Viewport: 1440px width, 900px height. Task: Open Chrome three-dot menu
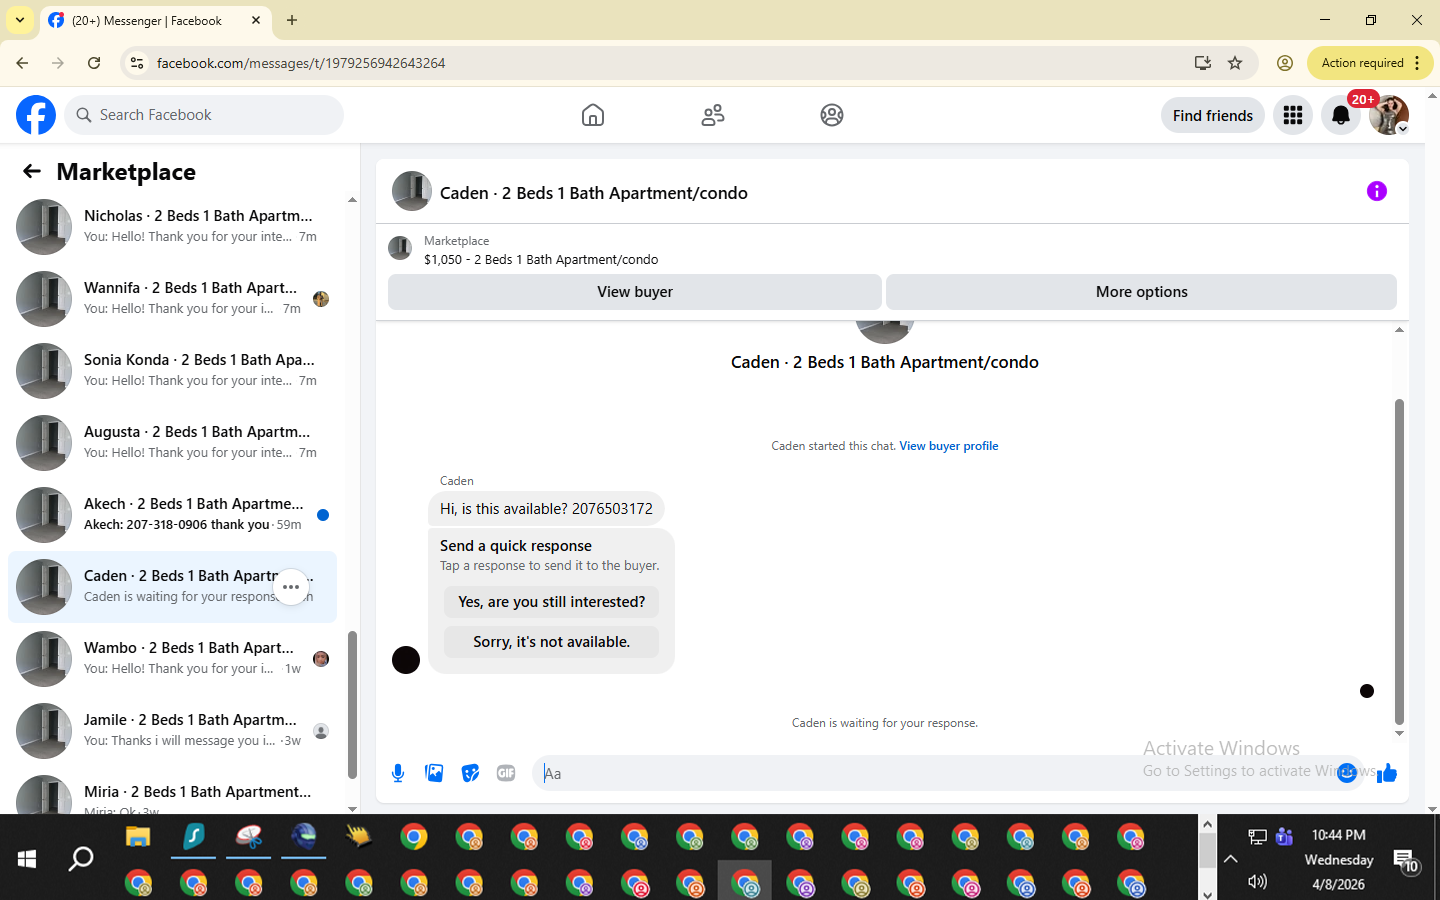(1417, 63)
